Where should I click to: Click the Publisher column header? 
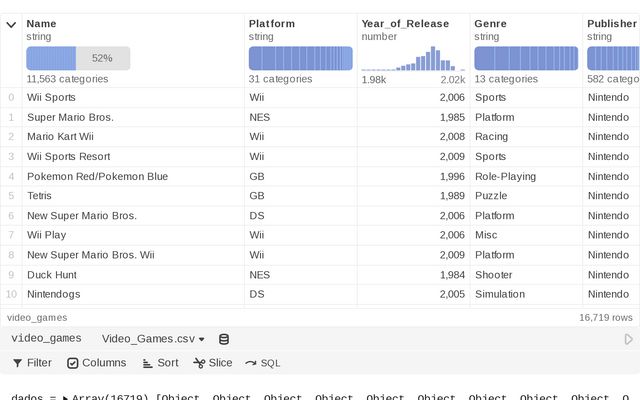(612, 24)
